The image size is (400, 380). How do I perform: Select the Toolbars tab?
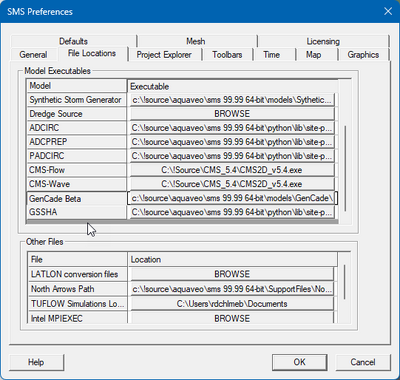point(227,55)
